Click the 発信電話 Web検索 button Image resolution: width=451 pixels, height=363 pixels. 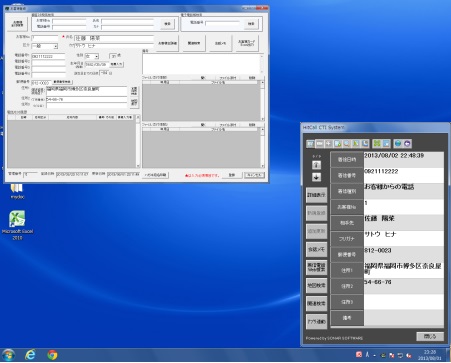click(316, 267)
